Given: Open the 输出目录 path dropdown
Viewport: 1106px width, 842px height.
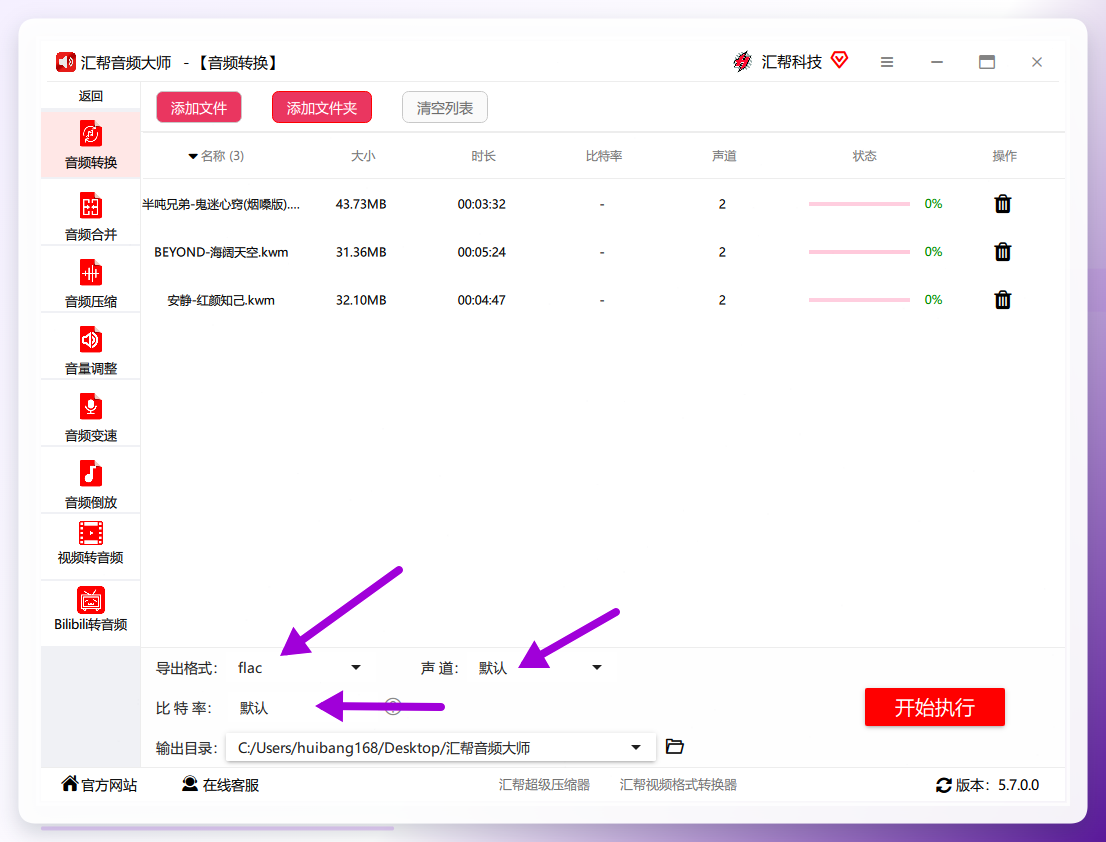Looking at the screenshot, I should [441, 748].
